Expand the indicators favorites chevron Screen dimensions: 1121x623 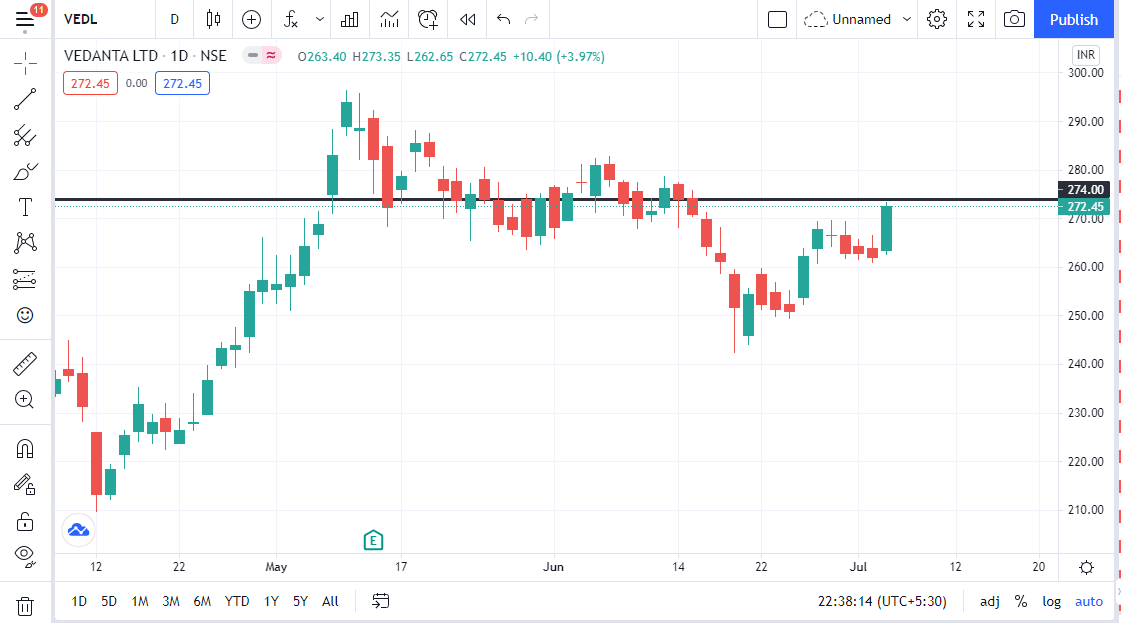click(319, 19)
